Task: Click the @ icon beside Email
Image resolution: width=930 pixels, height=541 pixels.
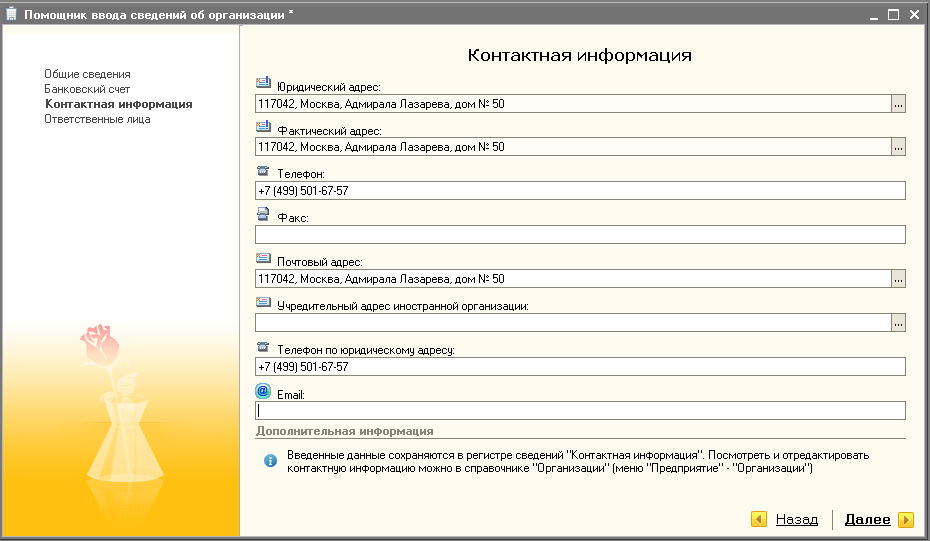Action: (x=263, y=391)
